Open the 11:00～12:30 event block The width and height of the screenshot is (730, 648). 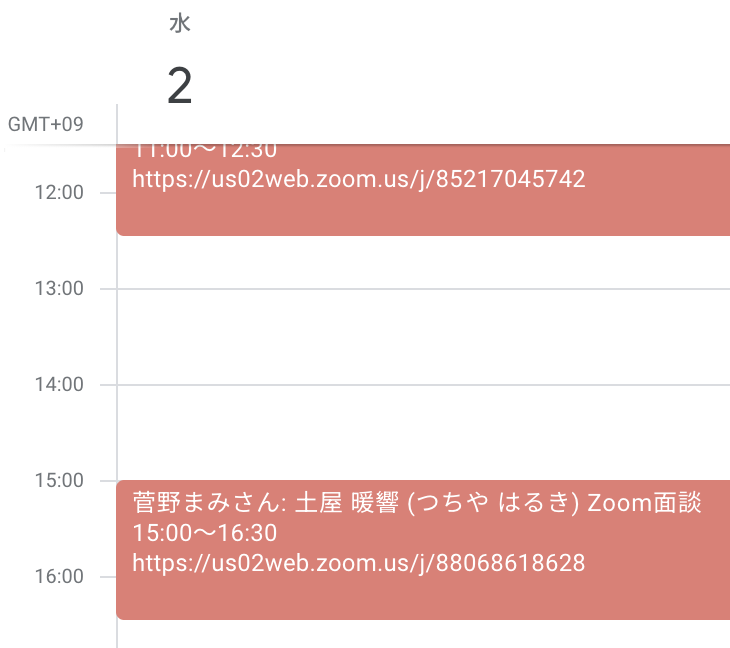[423, 190]
